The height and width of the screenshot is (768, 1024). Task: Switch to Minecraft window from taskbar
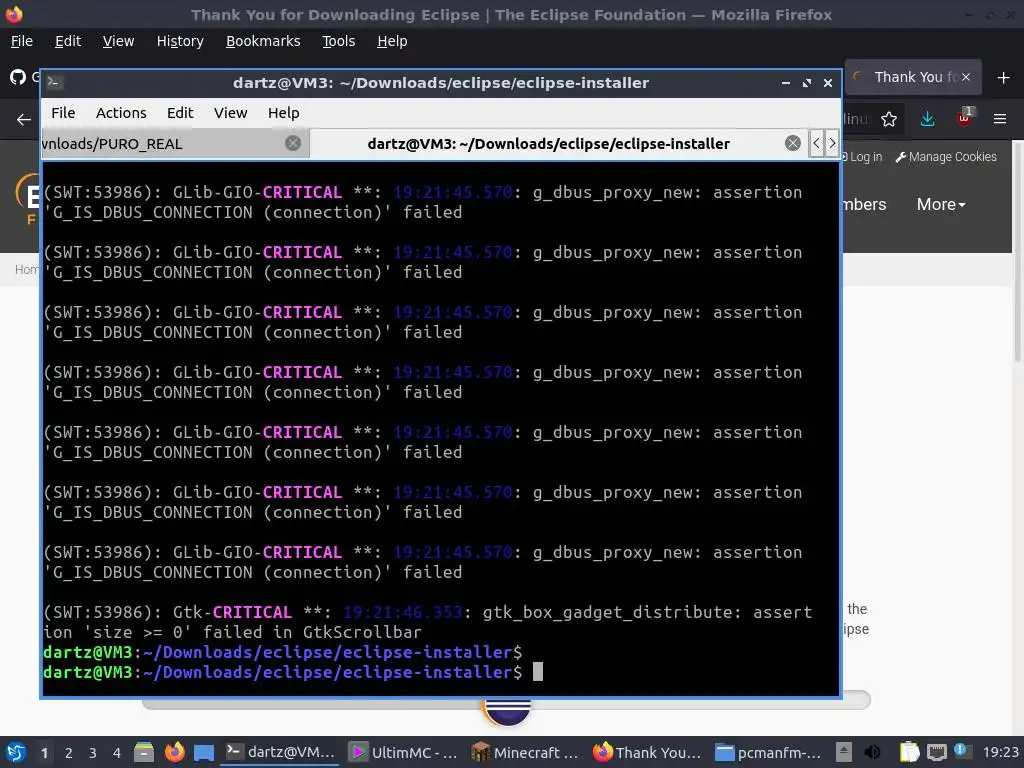[x=525, y=752]
